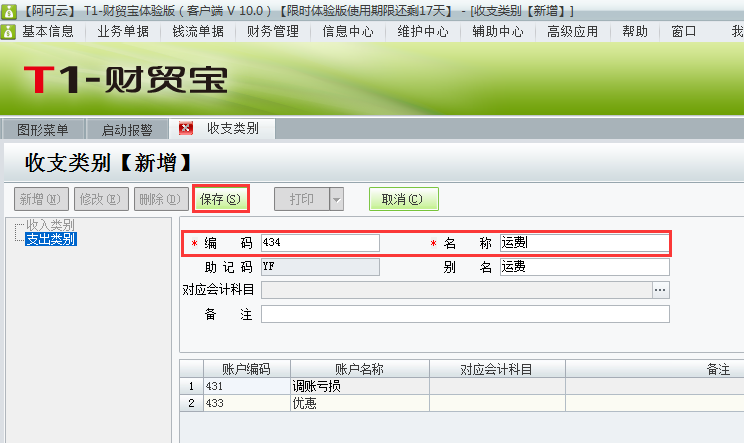Click the app icon in the title bar

coord(9,11)
